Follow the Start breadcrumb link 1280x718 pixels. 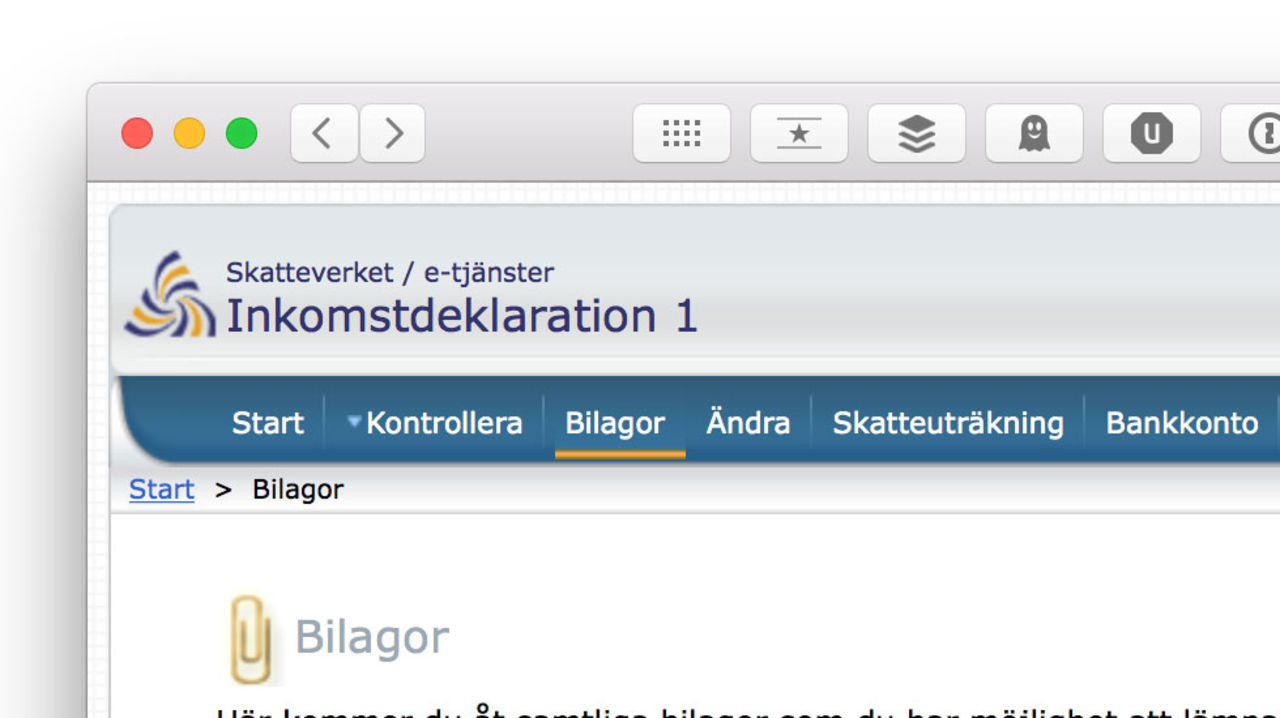(160, 489)
